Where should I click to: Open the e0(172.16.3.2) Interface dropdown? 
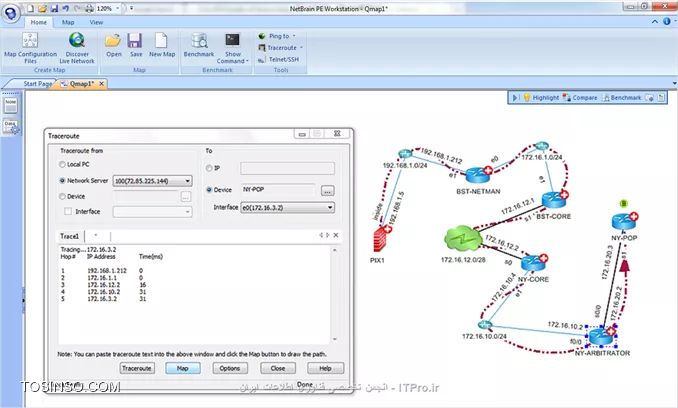click(x=288, y=207)
